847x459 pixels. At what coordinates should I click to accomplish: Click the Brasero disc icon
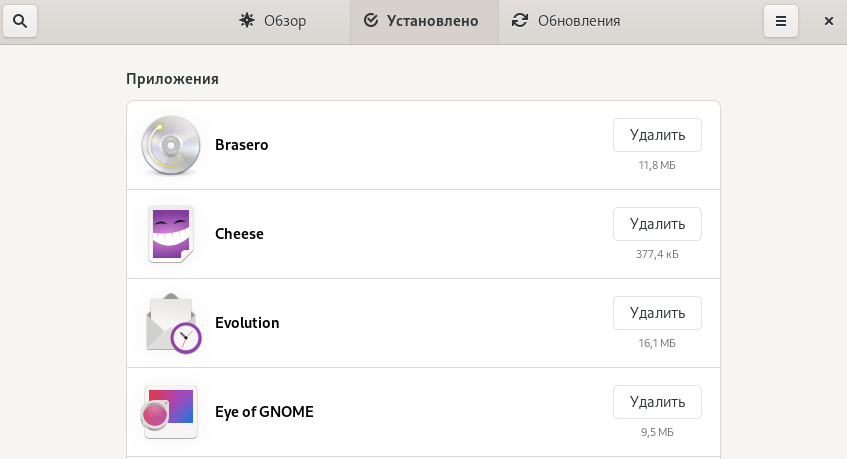(x=171, y=145)
